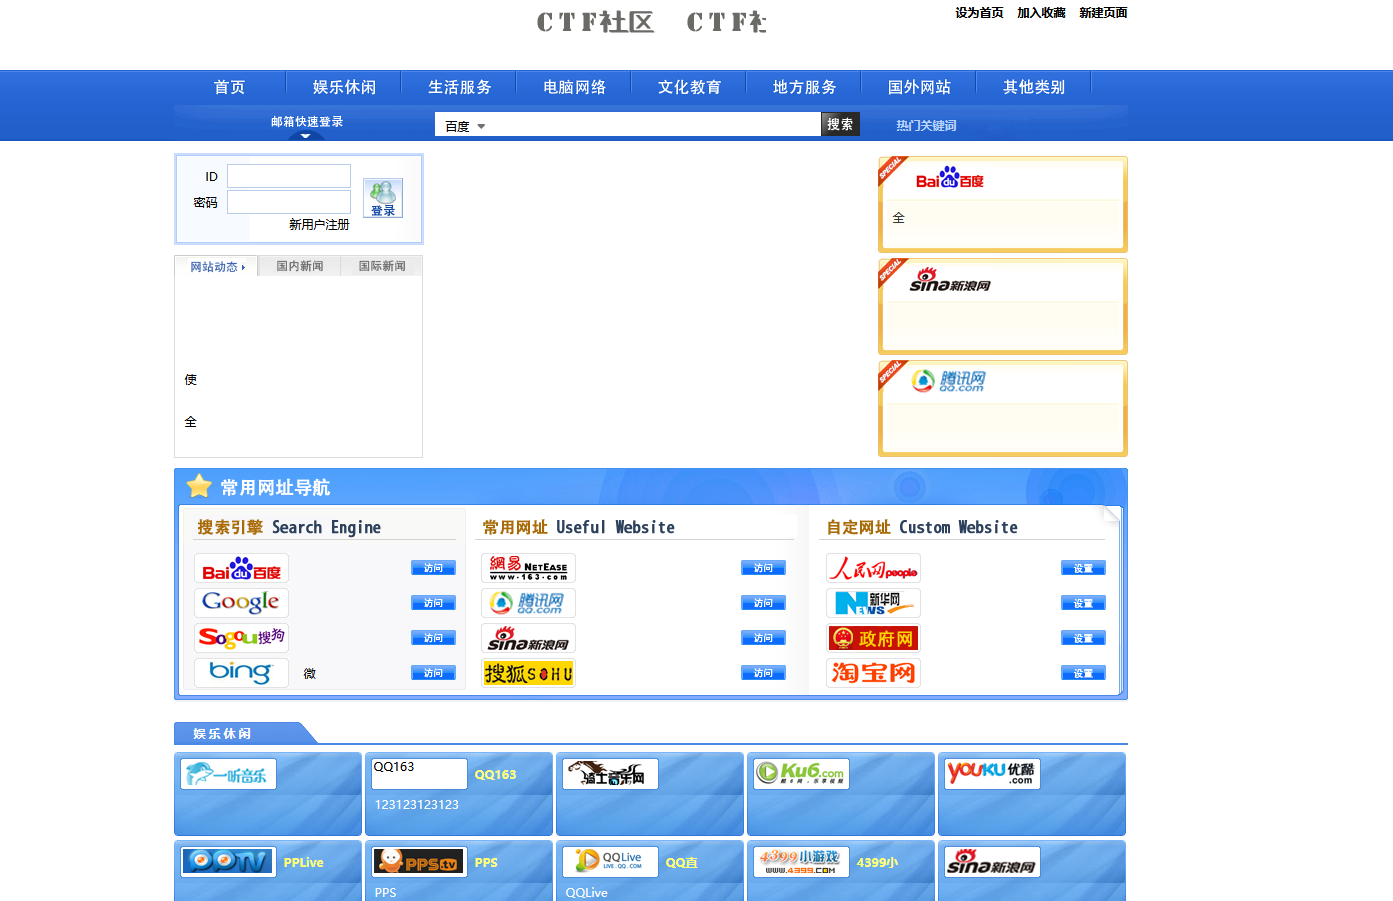Open the 一听音乐 tile logo
The height and width of the screenshot is (901, 1393).
tap(228, 774)
